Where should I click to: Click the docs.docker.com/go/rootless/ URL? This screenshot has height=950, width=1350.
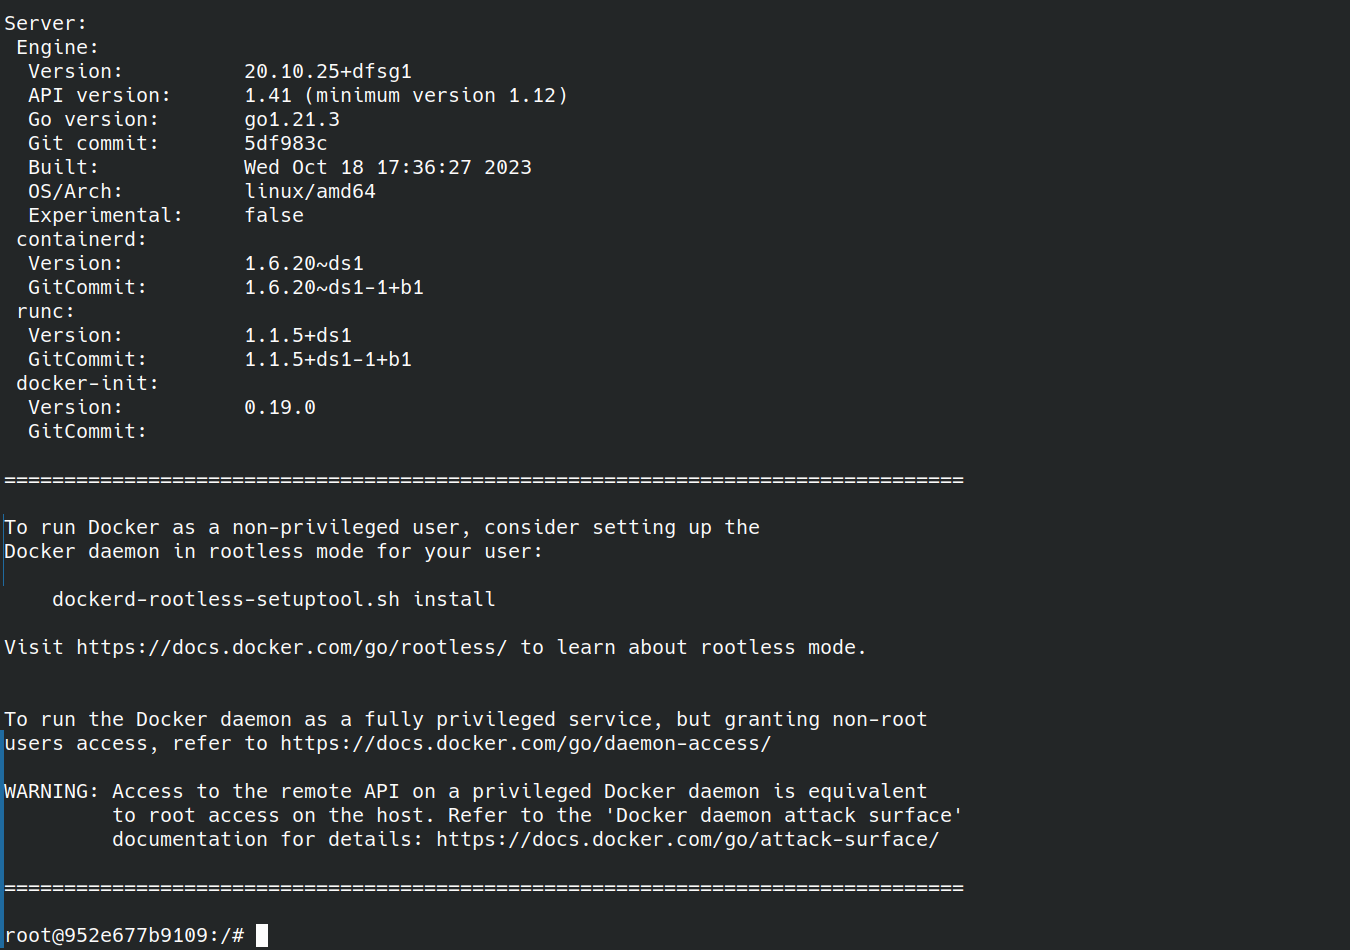coord(292,647)
